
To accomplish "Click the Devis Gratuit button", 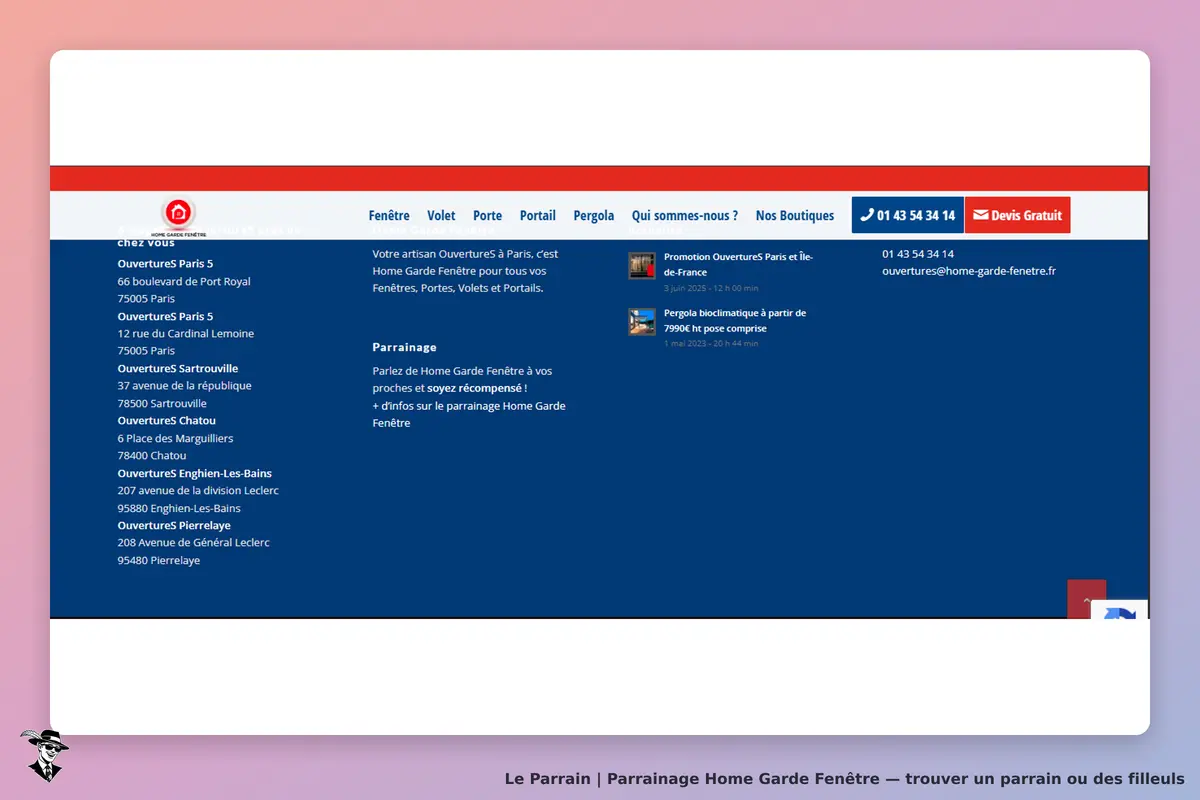I will [x=1018, y=215].
